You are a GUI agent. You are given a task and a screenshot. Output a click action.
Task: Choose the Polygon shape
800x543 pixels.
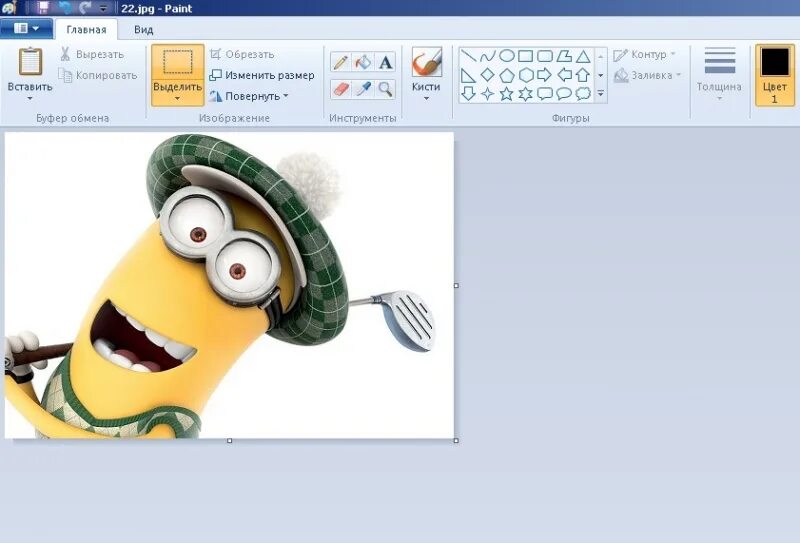pyautogui.click(x=564, y=56)
